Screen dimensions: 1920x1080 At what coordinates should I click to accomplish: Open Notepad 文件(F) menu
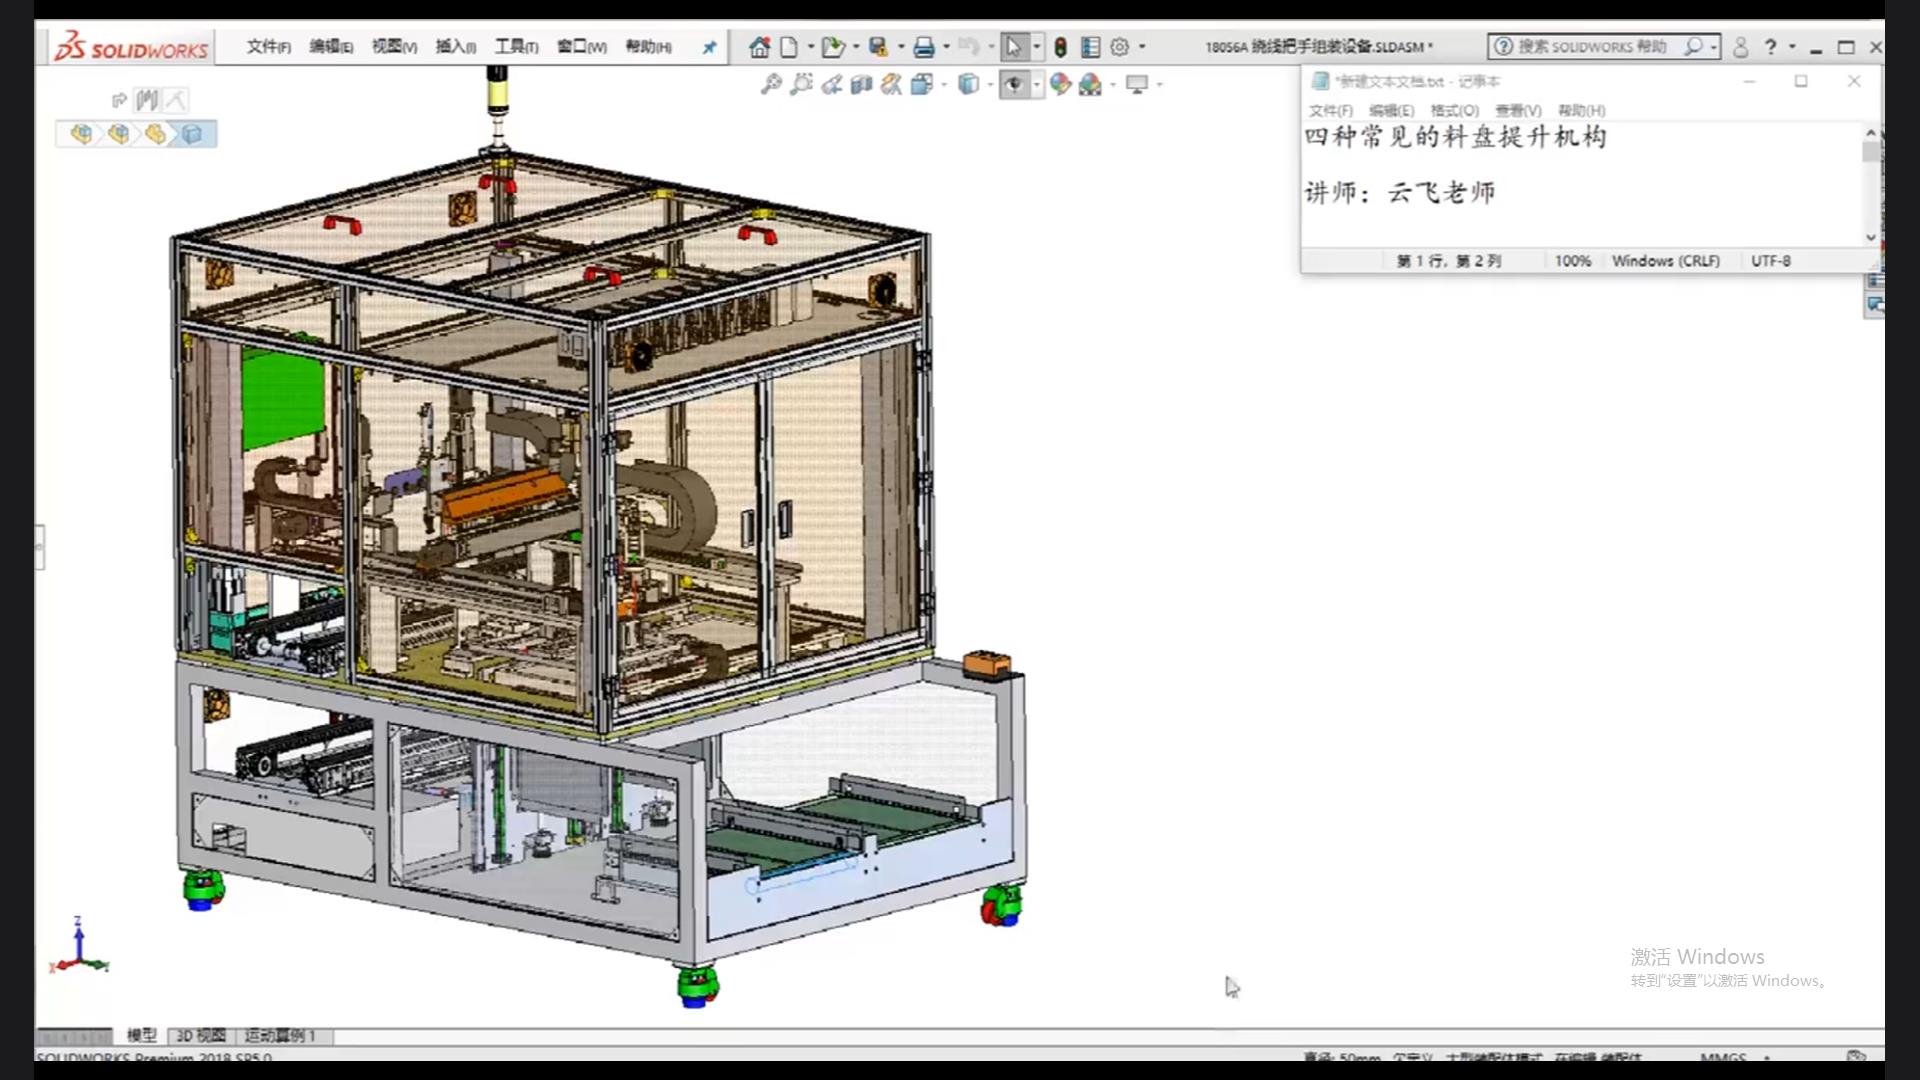pos(1331,110)
